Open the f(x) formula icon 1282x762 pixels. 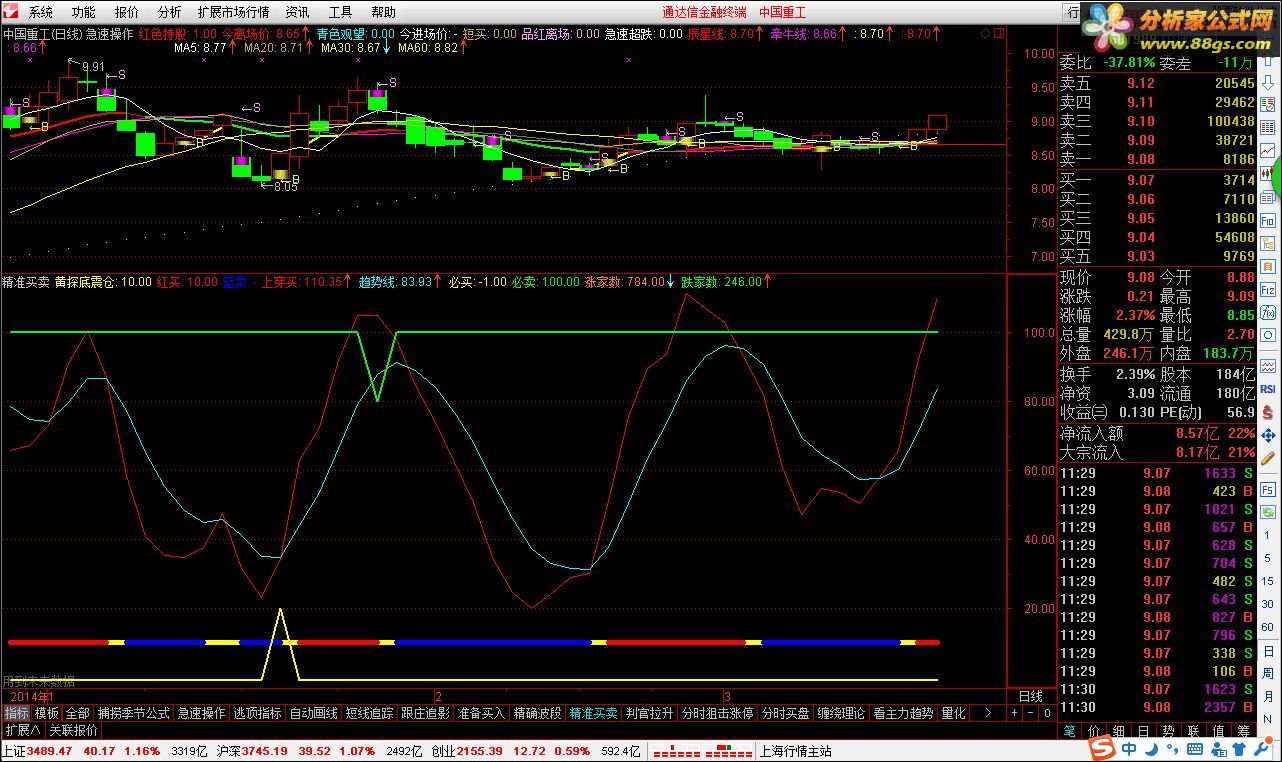(x=1268, y=312)
